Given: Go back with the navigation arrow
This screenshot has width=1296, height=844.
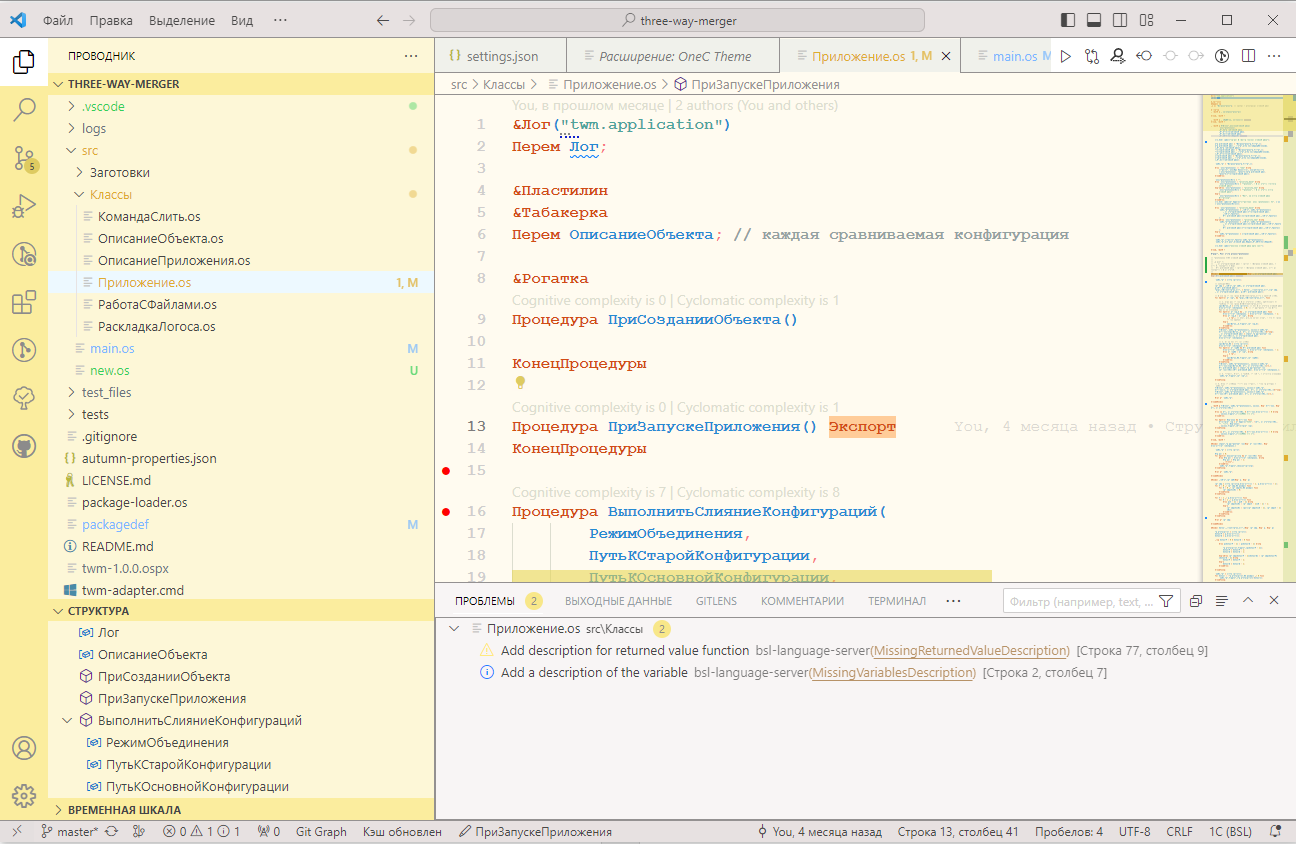Looking at the screenshot, I should click(x=383, y=20).
